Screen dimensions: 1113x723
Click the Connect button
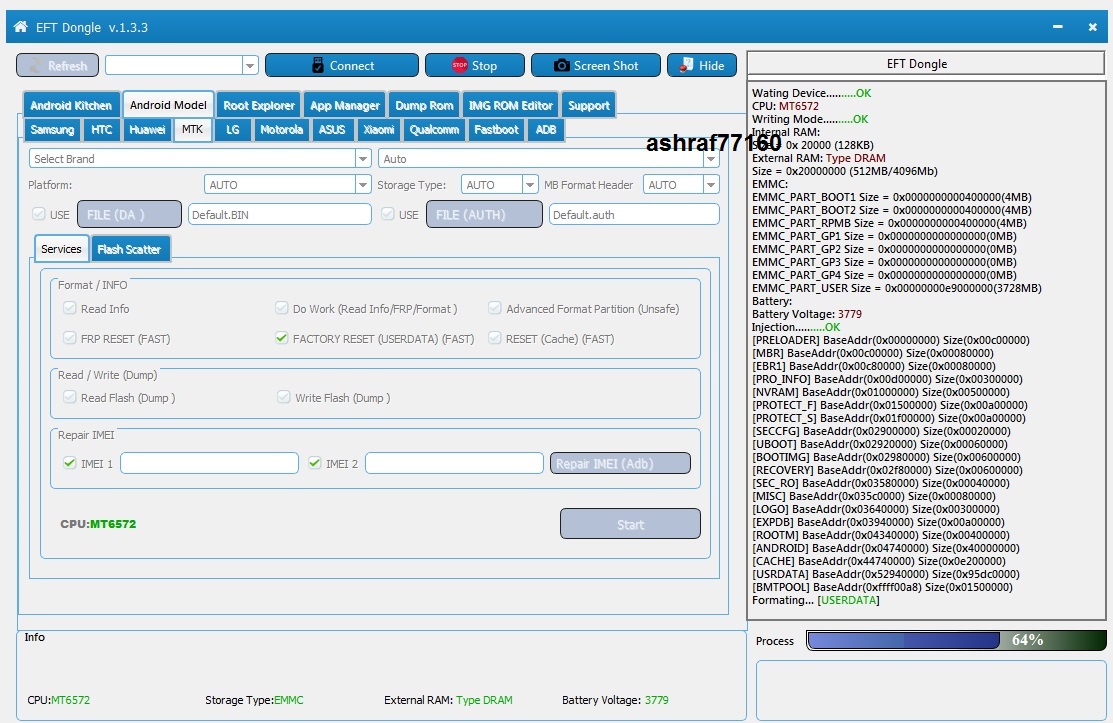coord(342,65)
